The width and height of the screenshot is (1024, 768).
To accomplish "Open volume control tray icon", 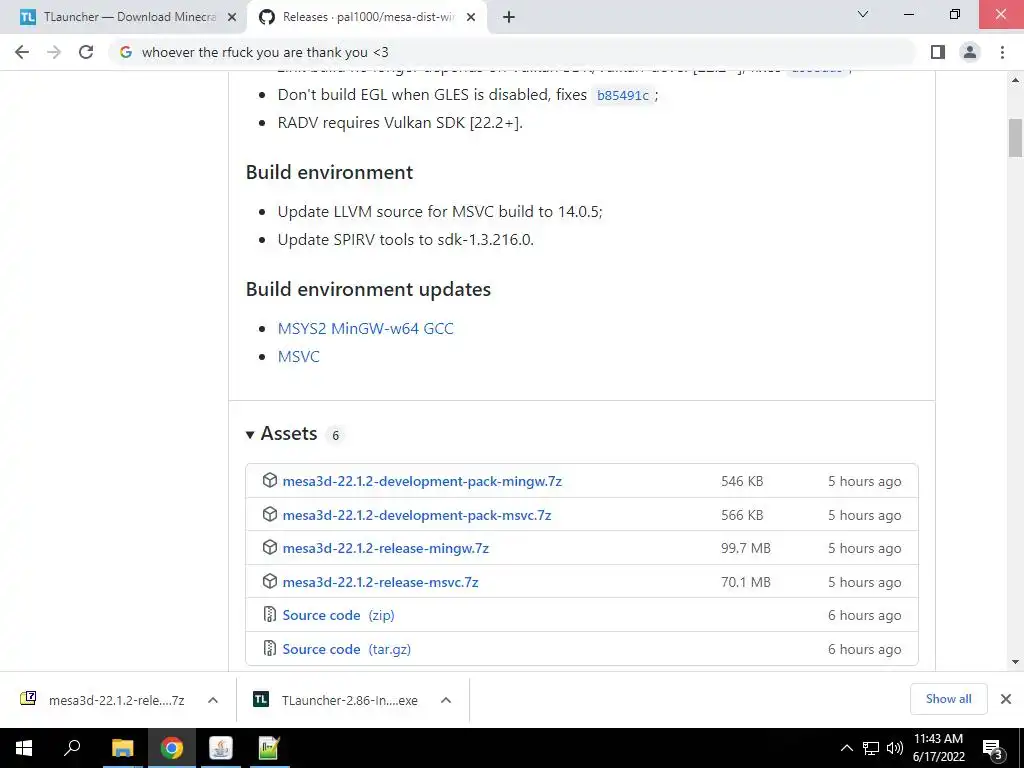I will point(895,748).
